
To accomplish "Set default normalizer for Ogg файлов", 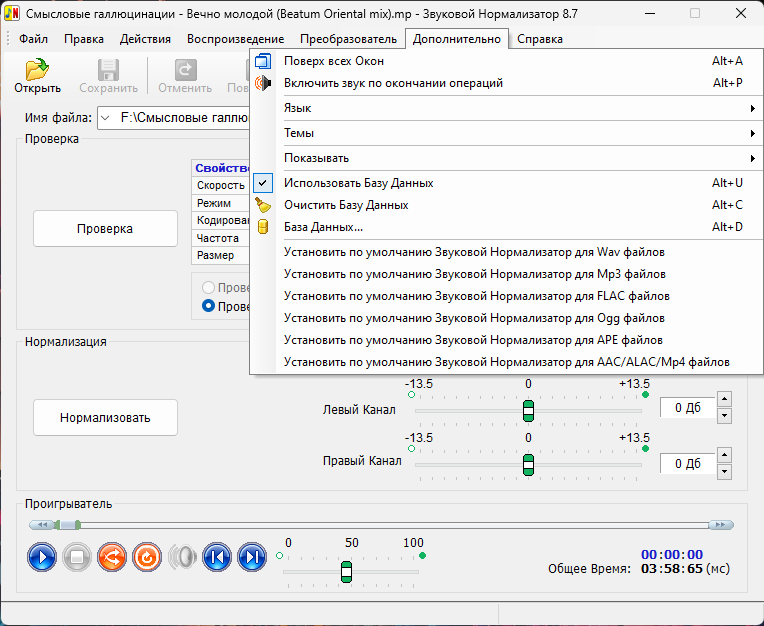I will 507,318.
